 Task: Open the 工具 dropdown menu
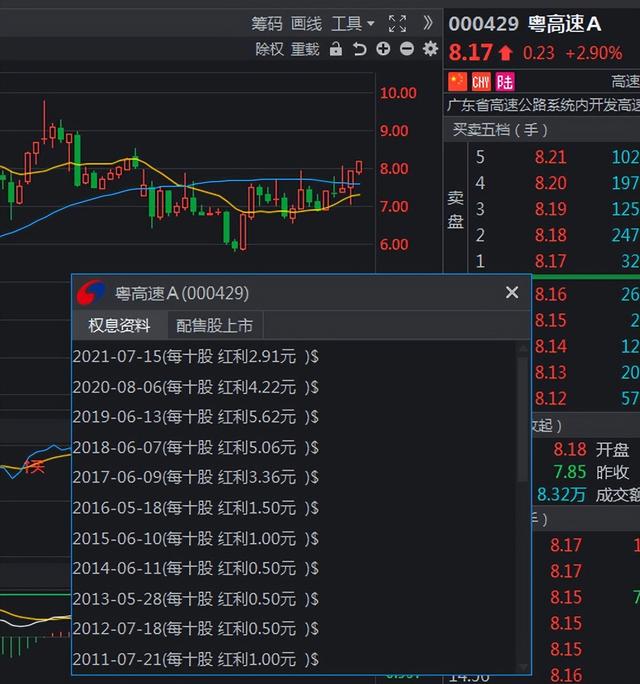pyautogui.click(x=353, y=23)
